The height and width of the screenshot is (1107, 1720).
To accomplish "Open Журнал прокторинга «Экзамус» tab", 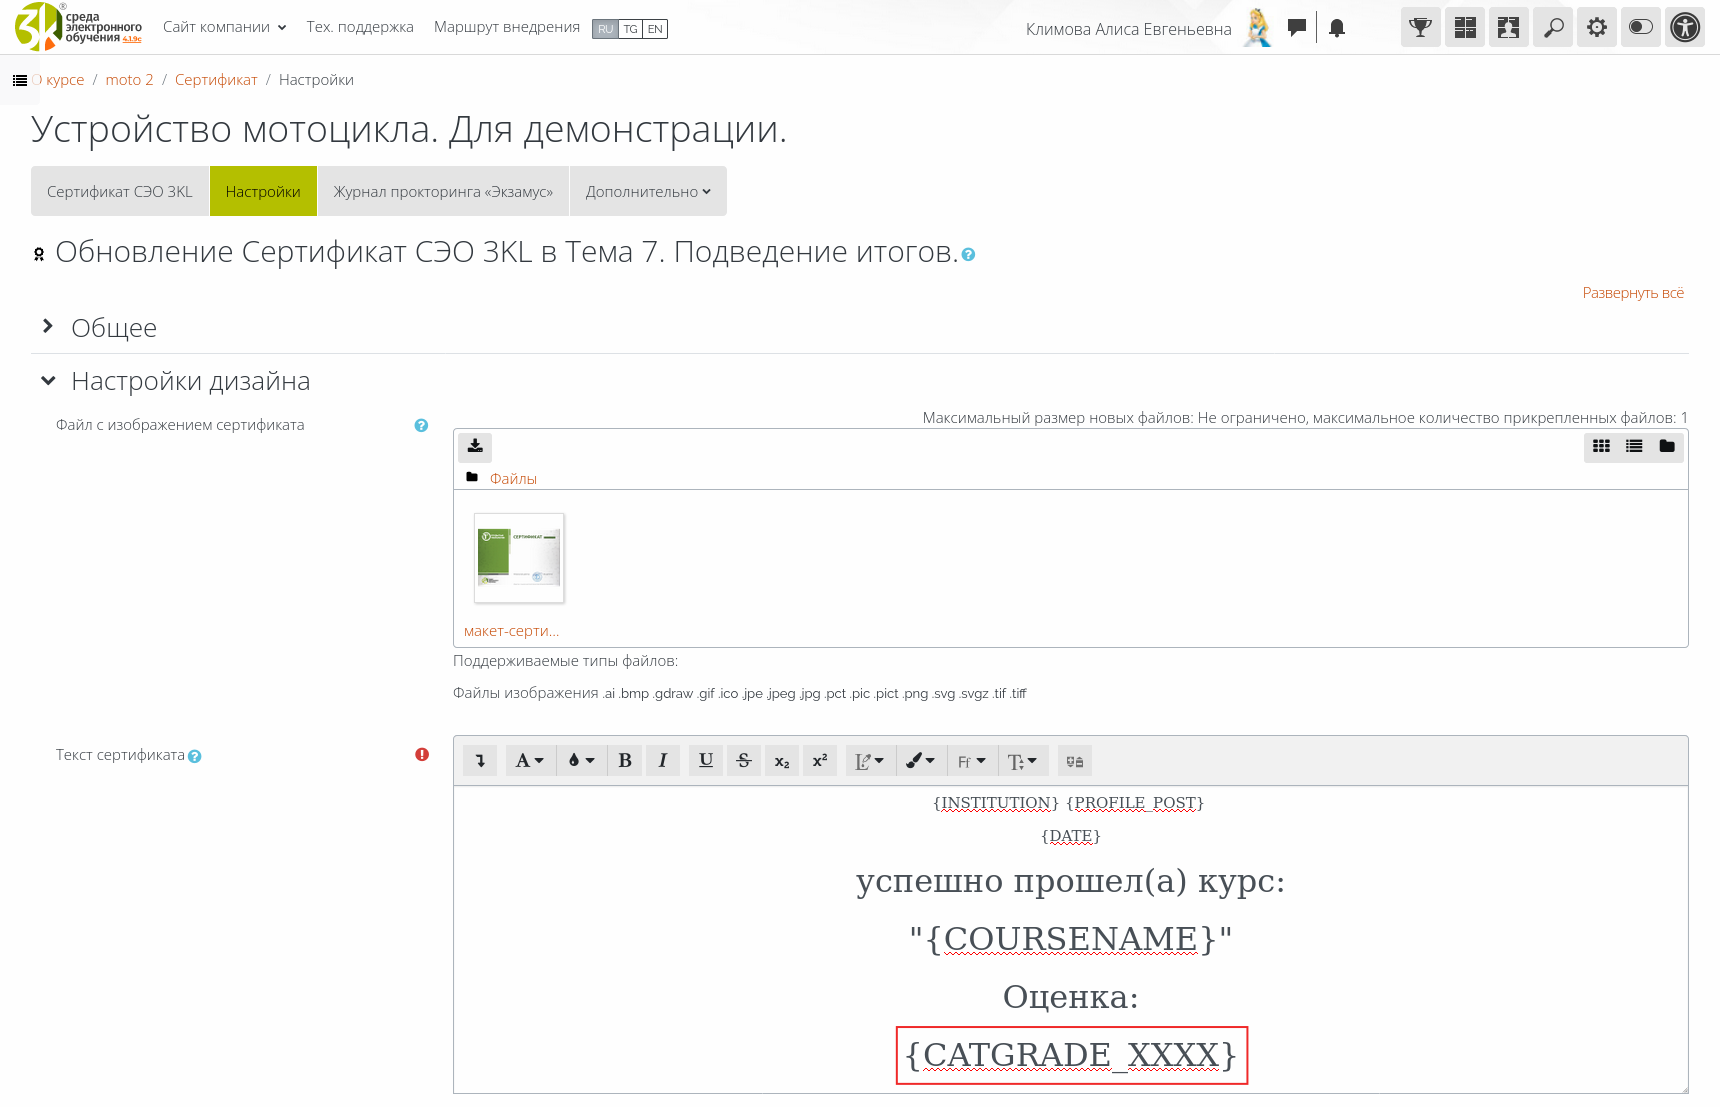I will click(443, 192).
